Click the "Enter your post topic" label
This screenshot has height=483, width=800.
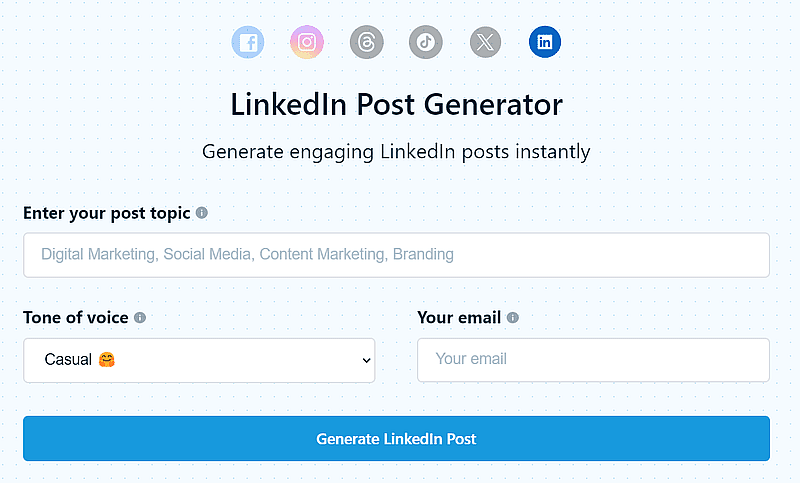click(107, 213)
